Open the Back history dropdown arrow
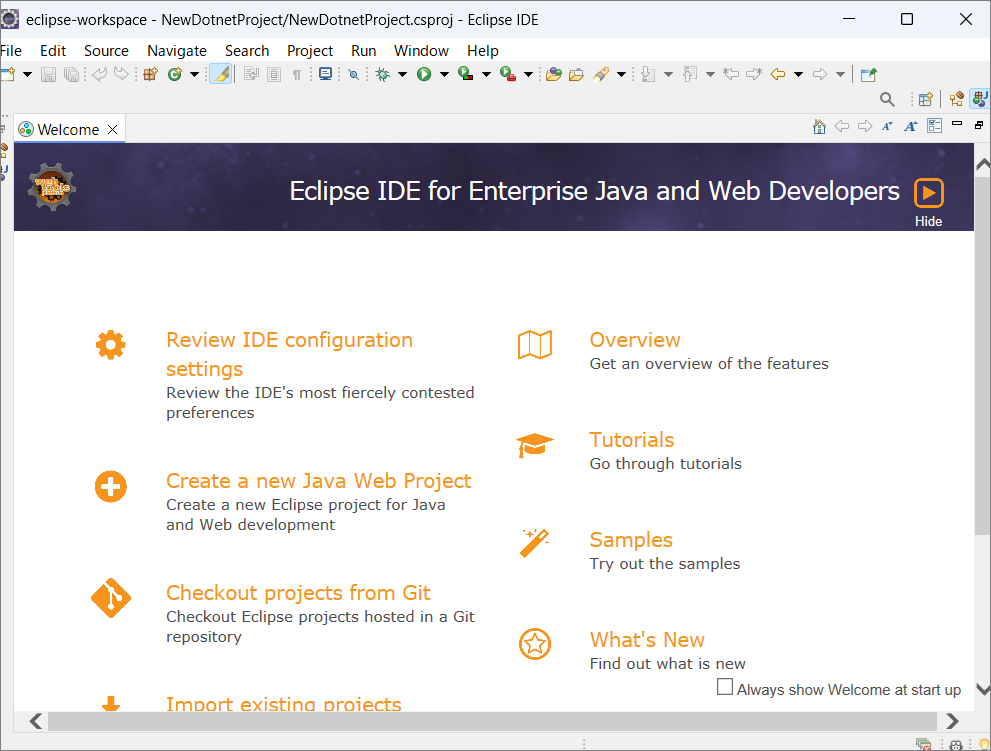 798,75
